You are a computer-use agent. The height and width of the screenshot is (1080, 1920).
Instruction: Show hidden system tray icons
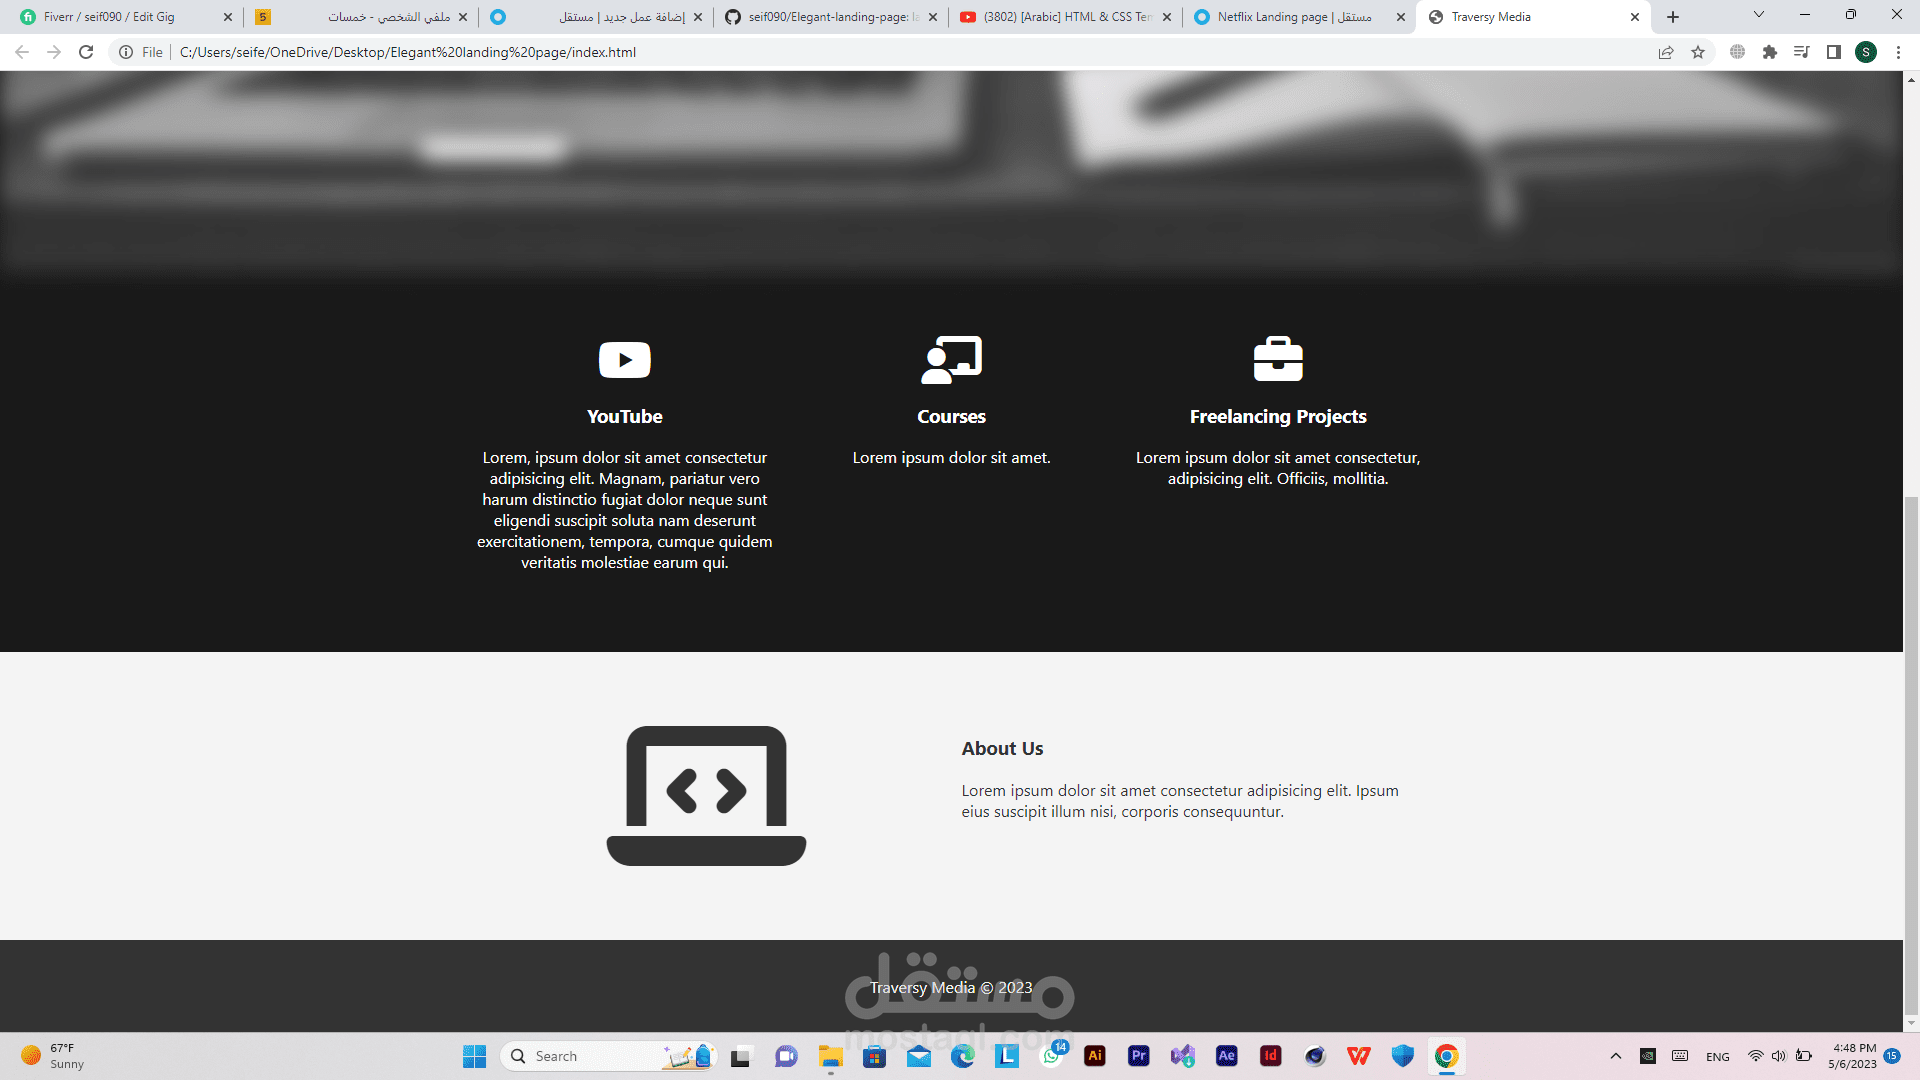(x=1615, y=1056)
